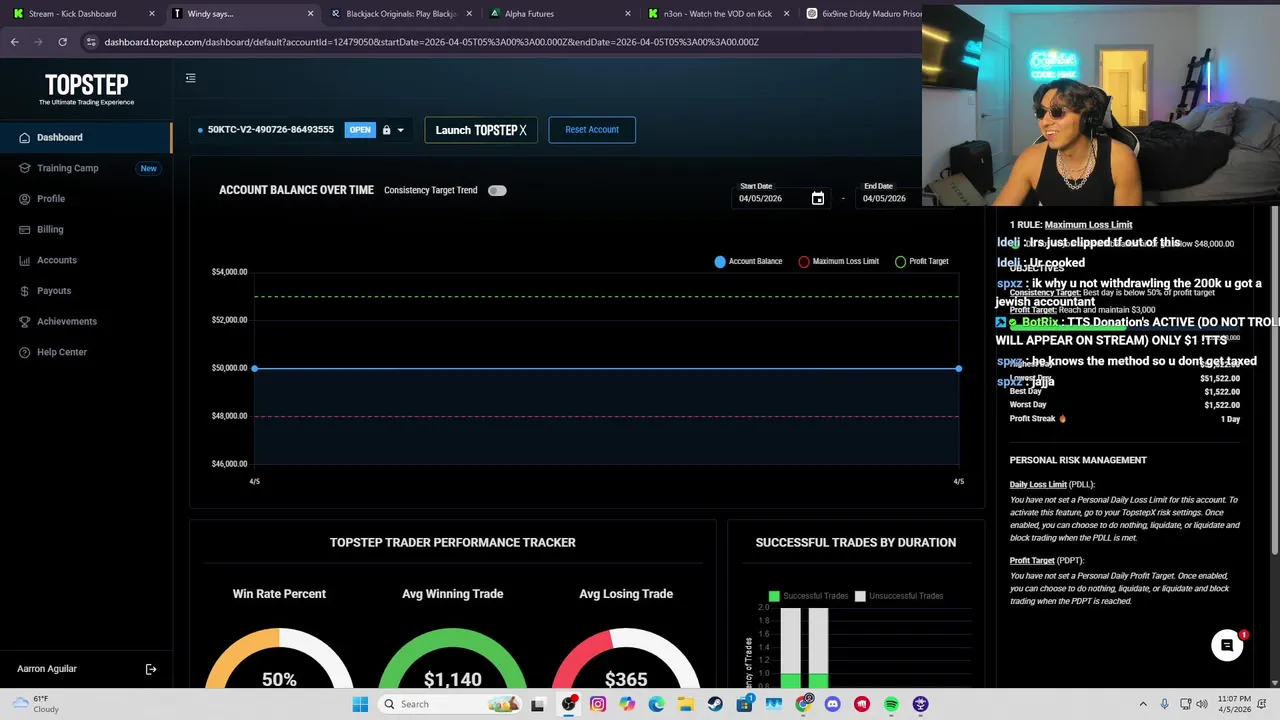Click the Help Center question icon

click(x=24, y=352)
